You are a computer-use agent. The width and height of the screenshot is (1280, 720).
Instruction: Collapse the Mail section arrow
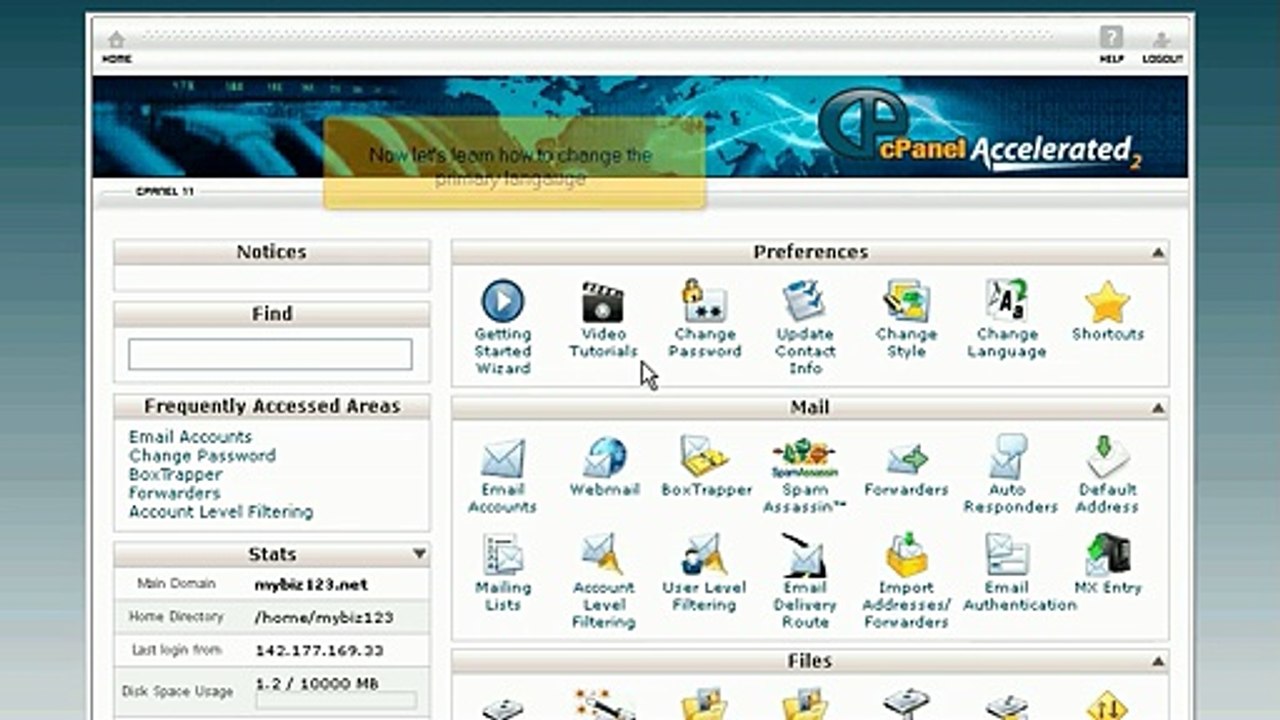pos(1157,408)
